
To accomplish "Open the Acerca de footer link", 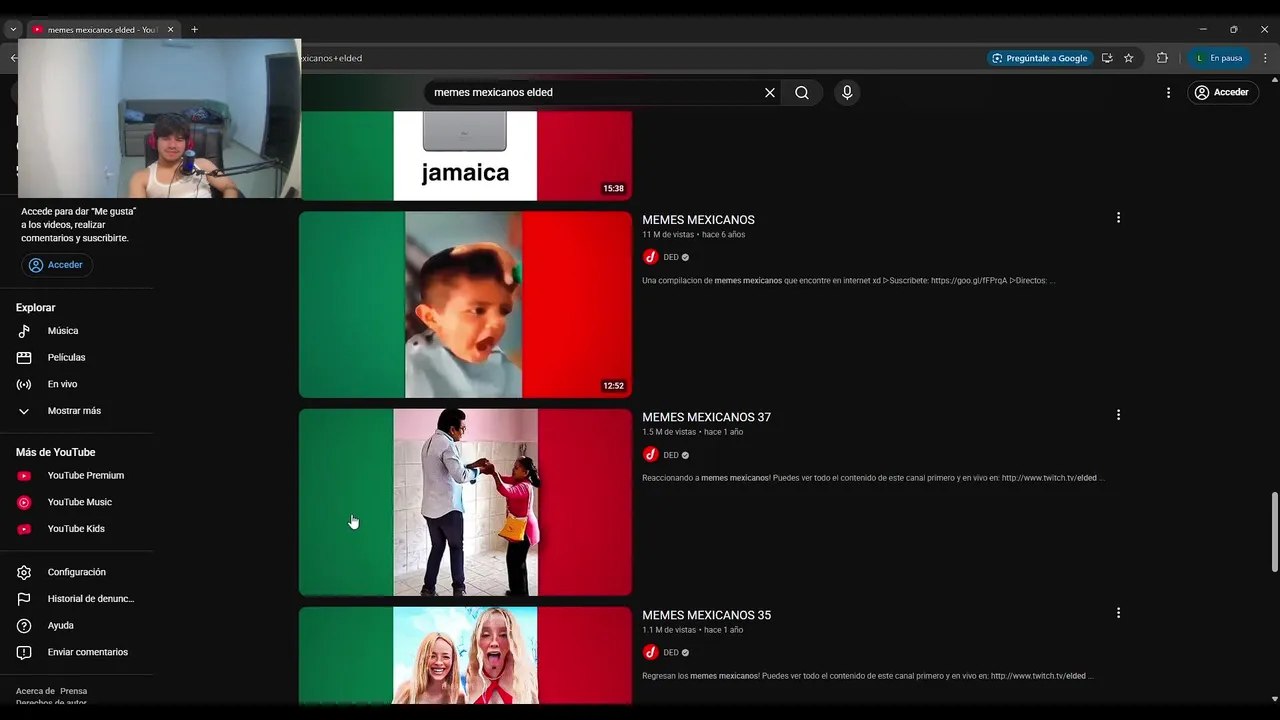I will [x=34, y=691].
